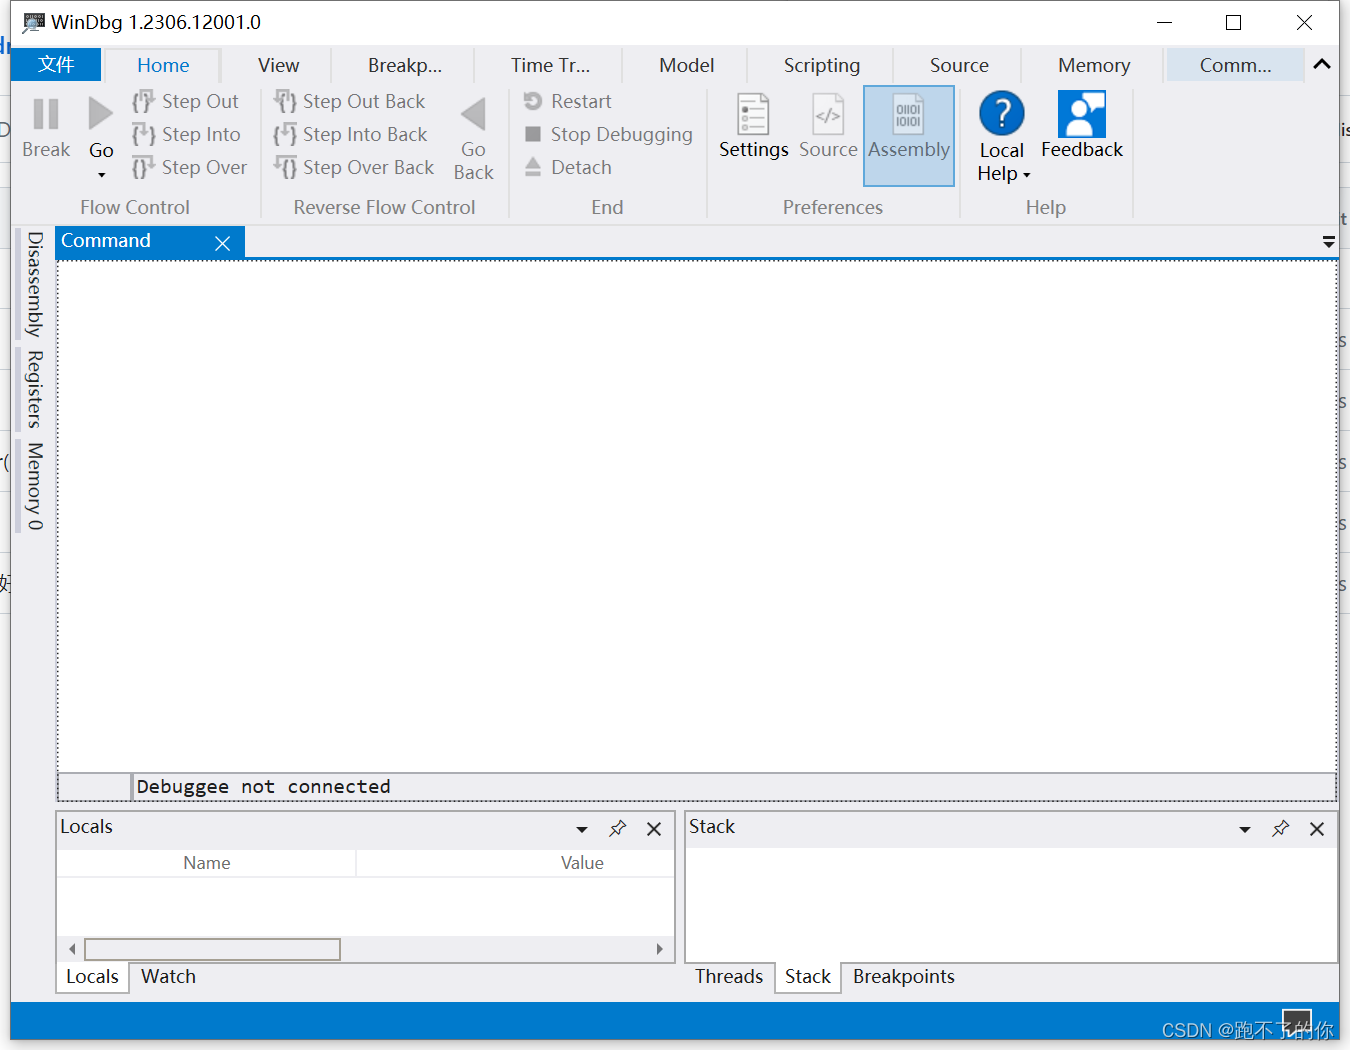Screen dimensions: 1350x1050
Task: Switch to the Watch bottom tab
Action: [168, 977]
